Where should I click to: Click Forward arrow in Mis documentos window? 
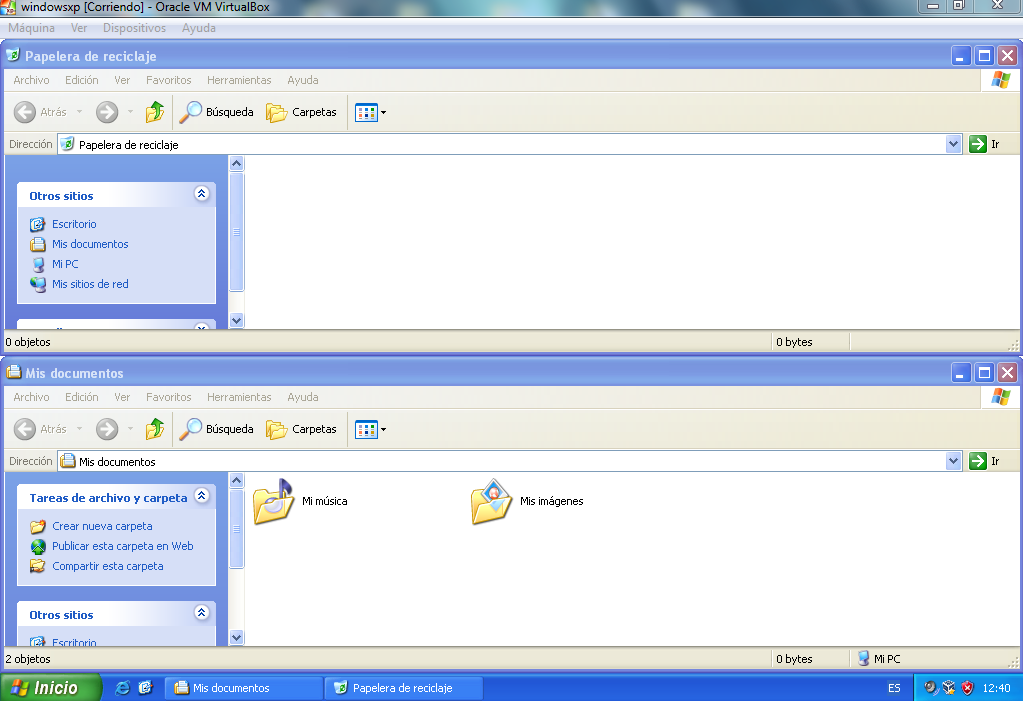(x=107, y=429)
